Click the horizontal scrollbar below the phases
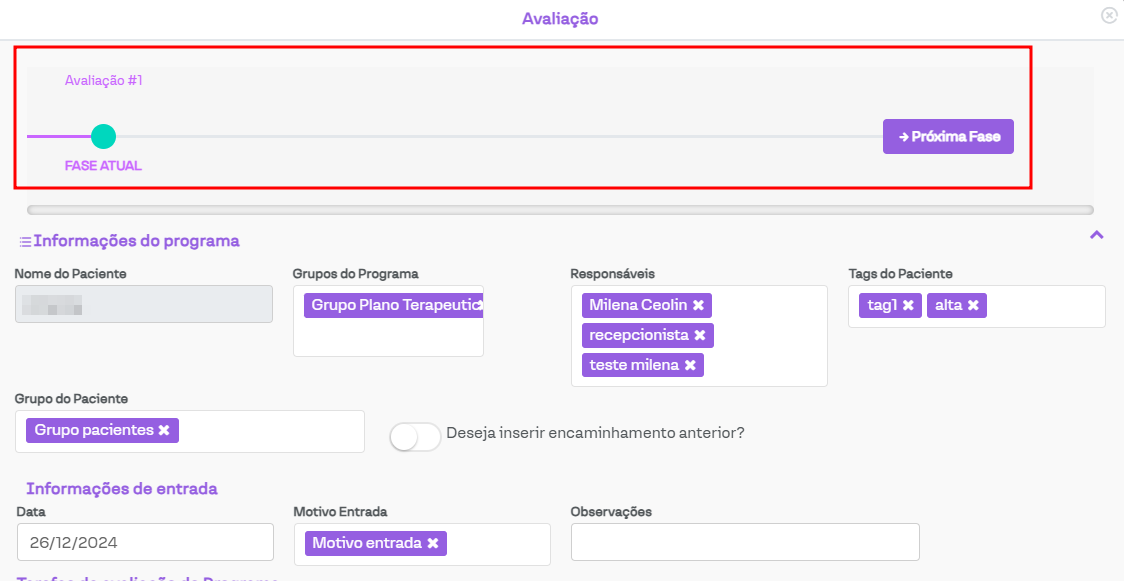 (x=560, y=210)
